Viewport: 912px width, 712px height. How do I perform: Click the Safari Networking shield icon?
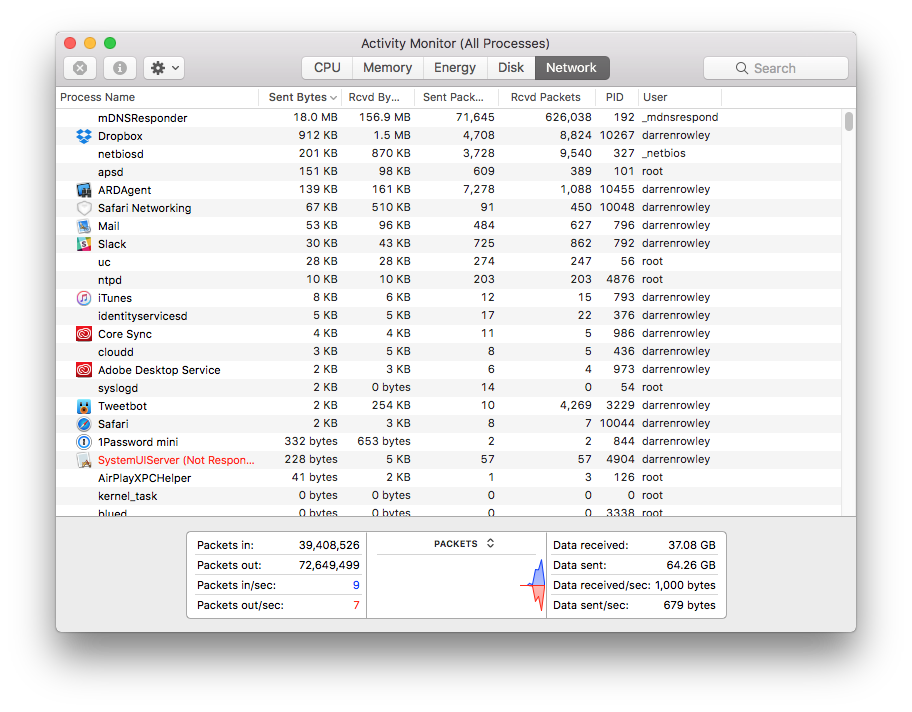click(x=84, y=208)
